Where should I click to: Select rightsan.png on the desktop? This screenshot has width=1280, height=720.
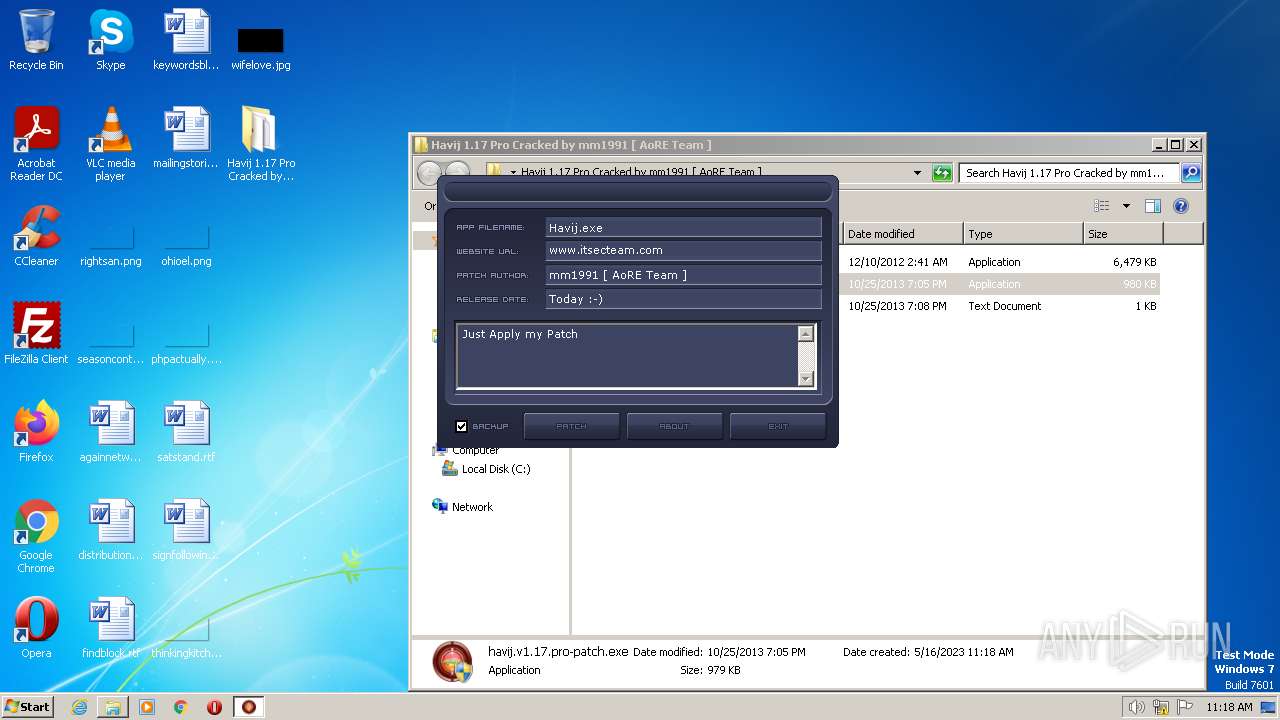coord(110,246)
